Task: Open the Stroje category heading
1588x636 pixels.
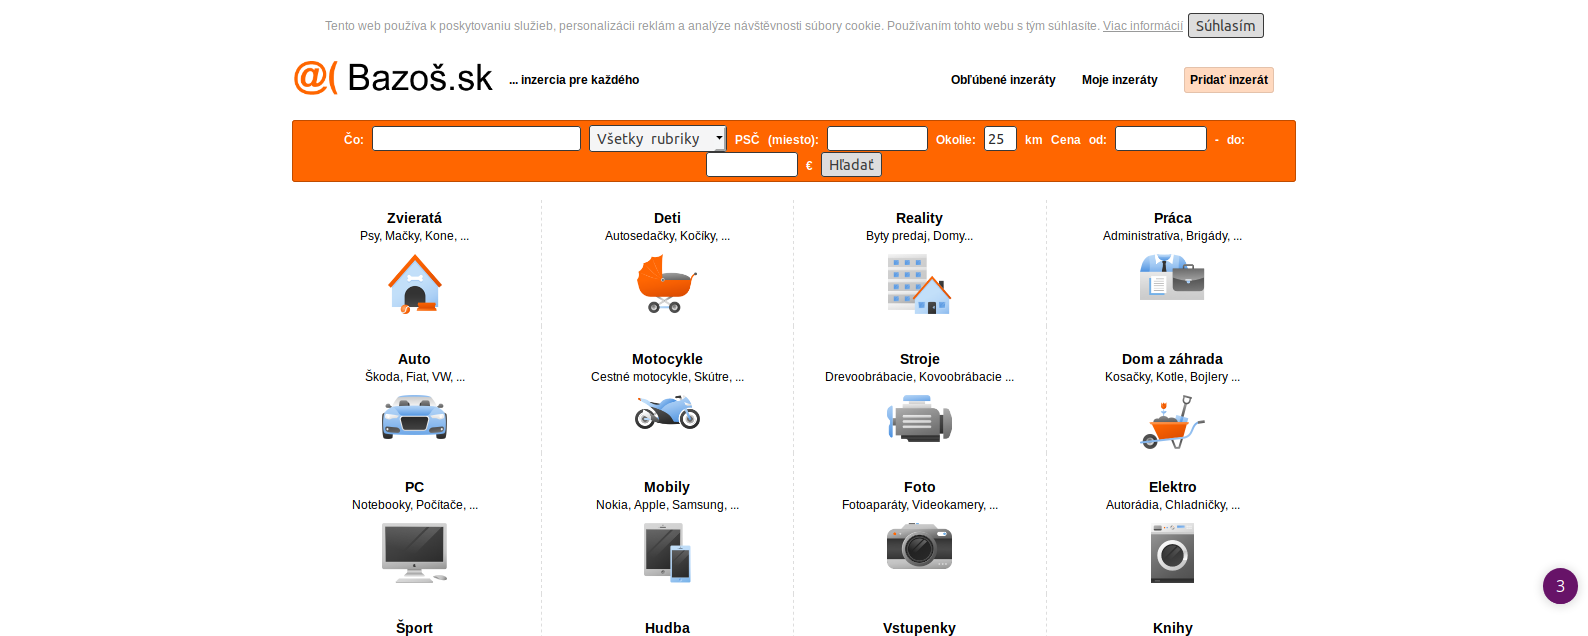Action: pyautogui.click(x=919, y=359)
